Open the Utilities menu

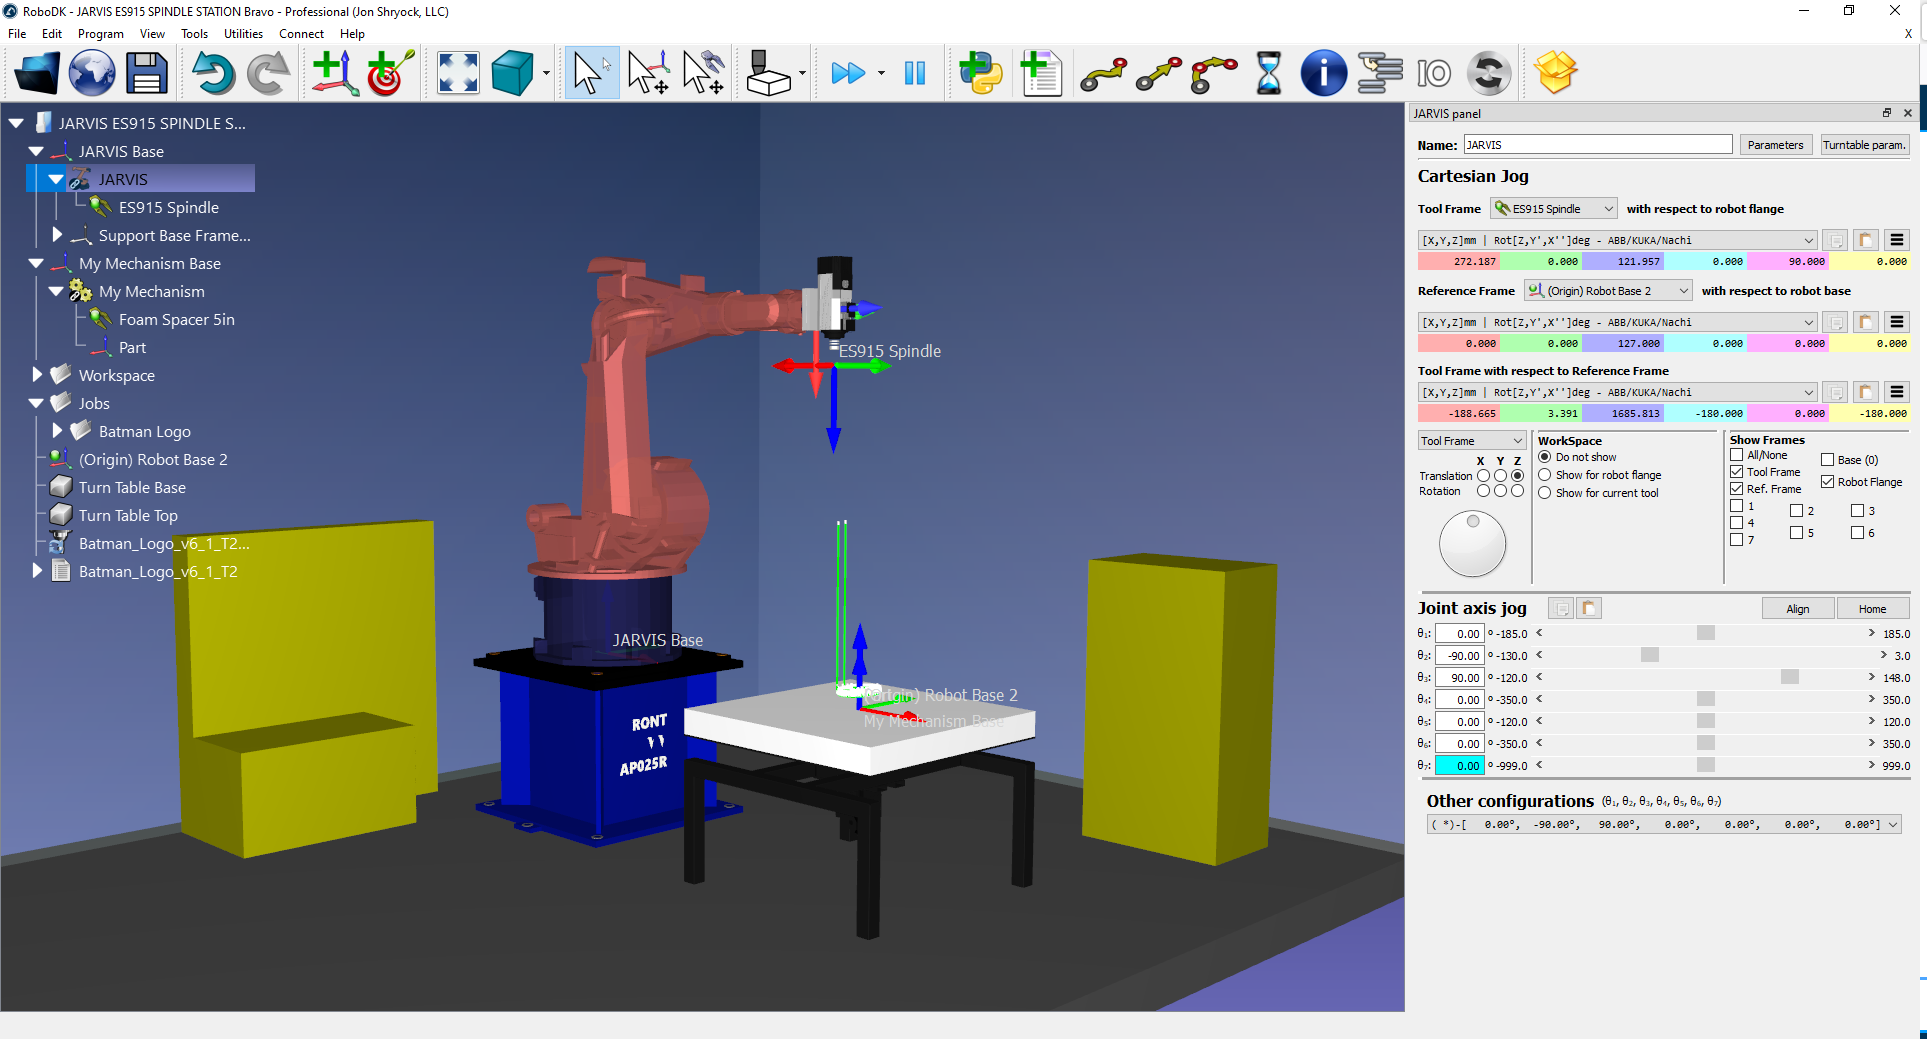[243, 34]
